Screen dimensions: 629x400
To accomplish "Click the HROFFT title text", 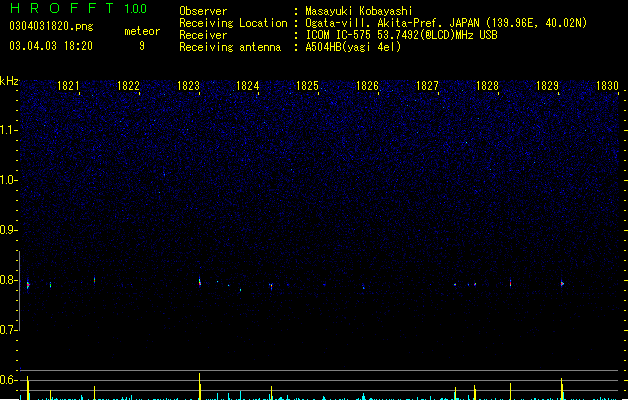I will tap(62, 8).
